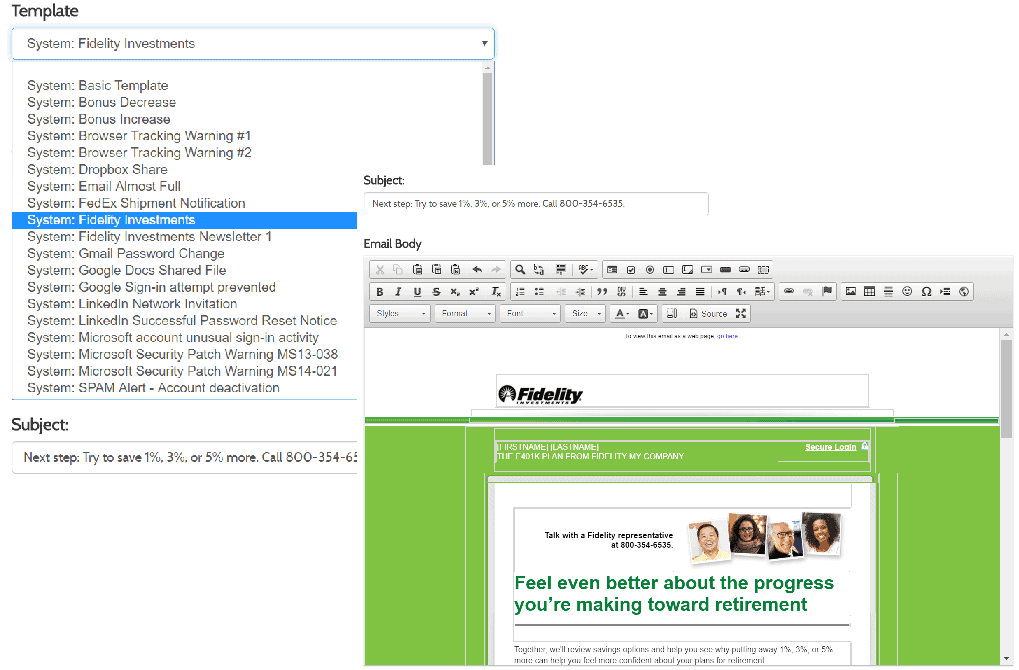
Task: Toggle Center alignment
Action: coord(662,292)
